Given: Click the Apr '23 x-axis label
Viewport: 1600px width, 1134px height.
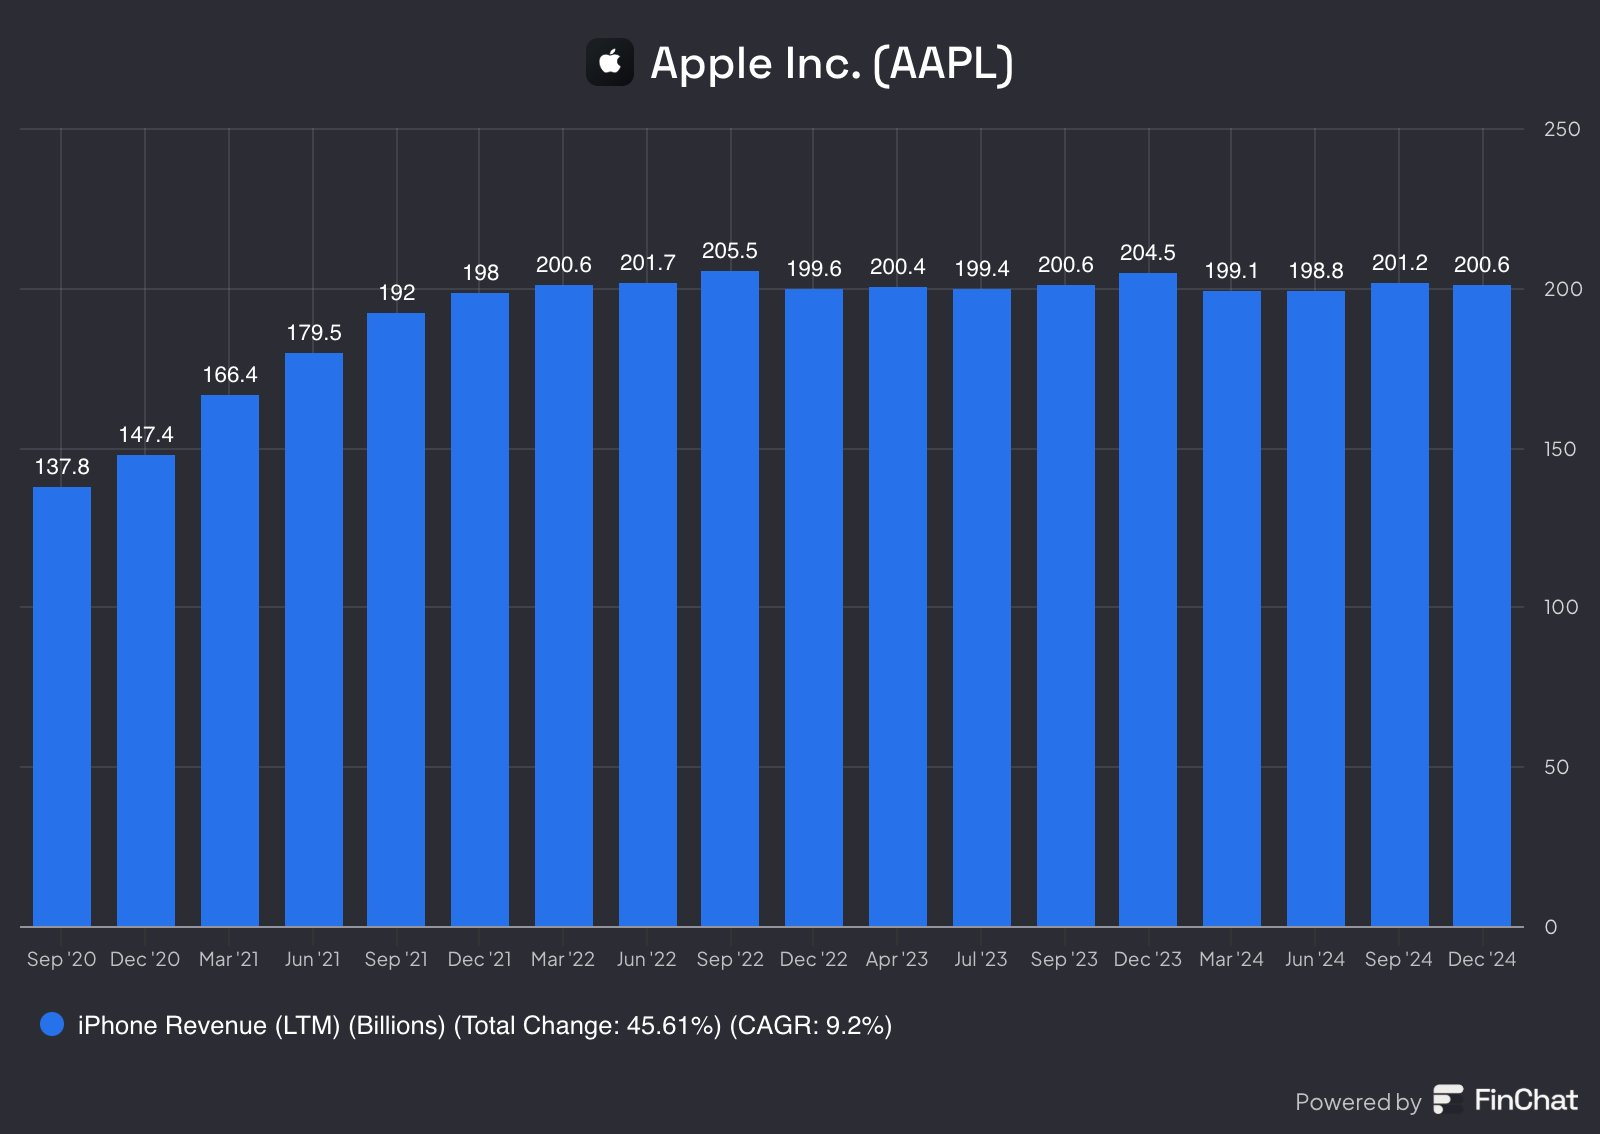Looking at the screenshot, I should 897,959.
